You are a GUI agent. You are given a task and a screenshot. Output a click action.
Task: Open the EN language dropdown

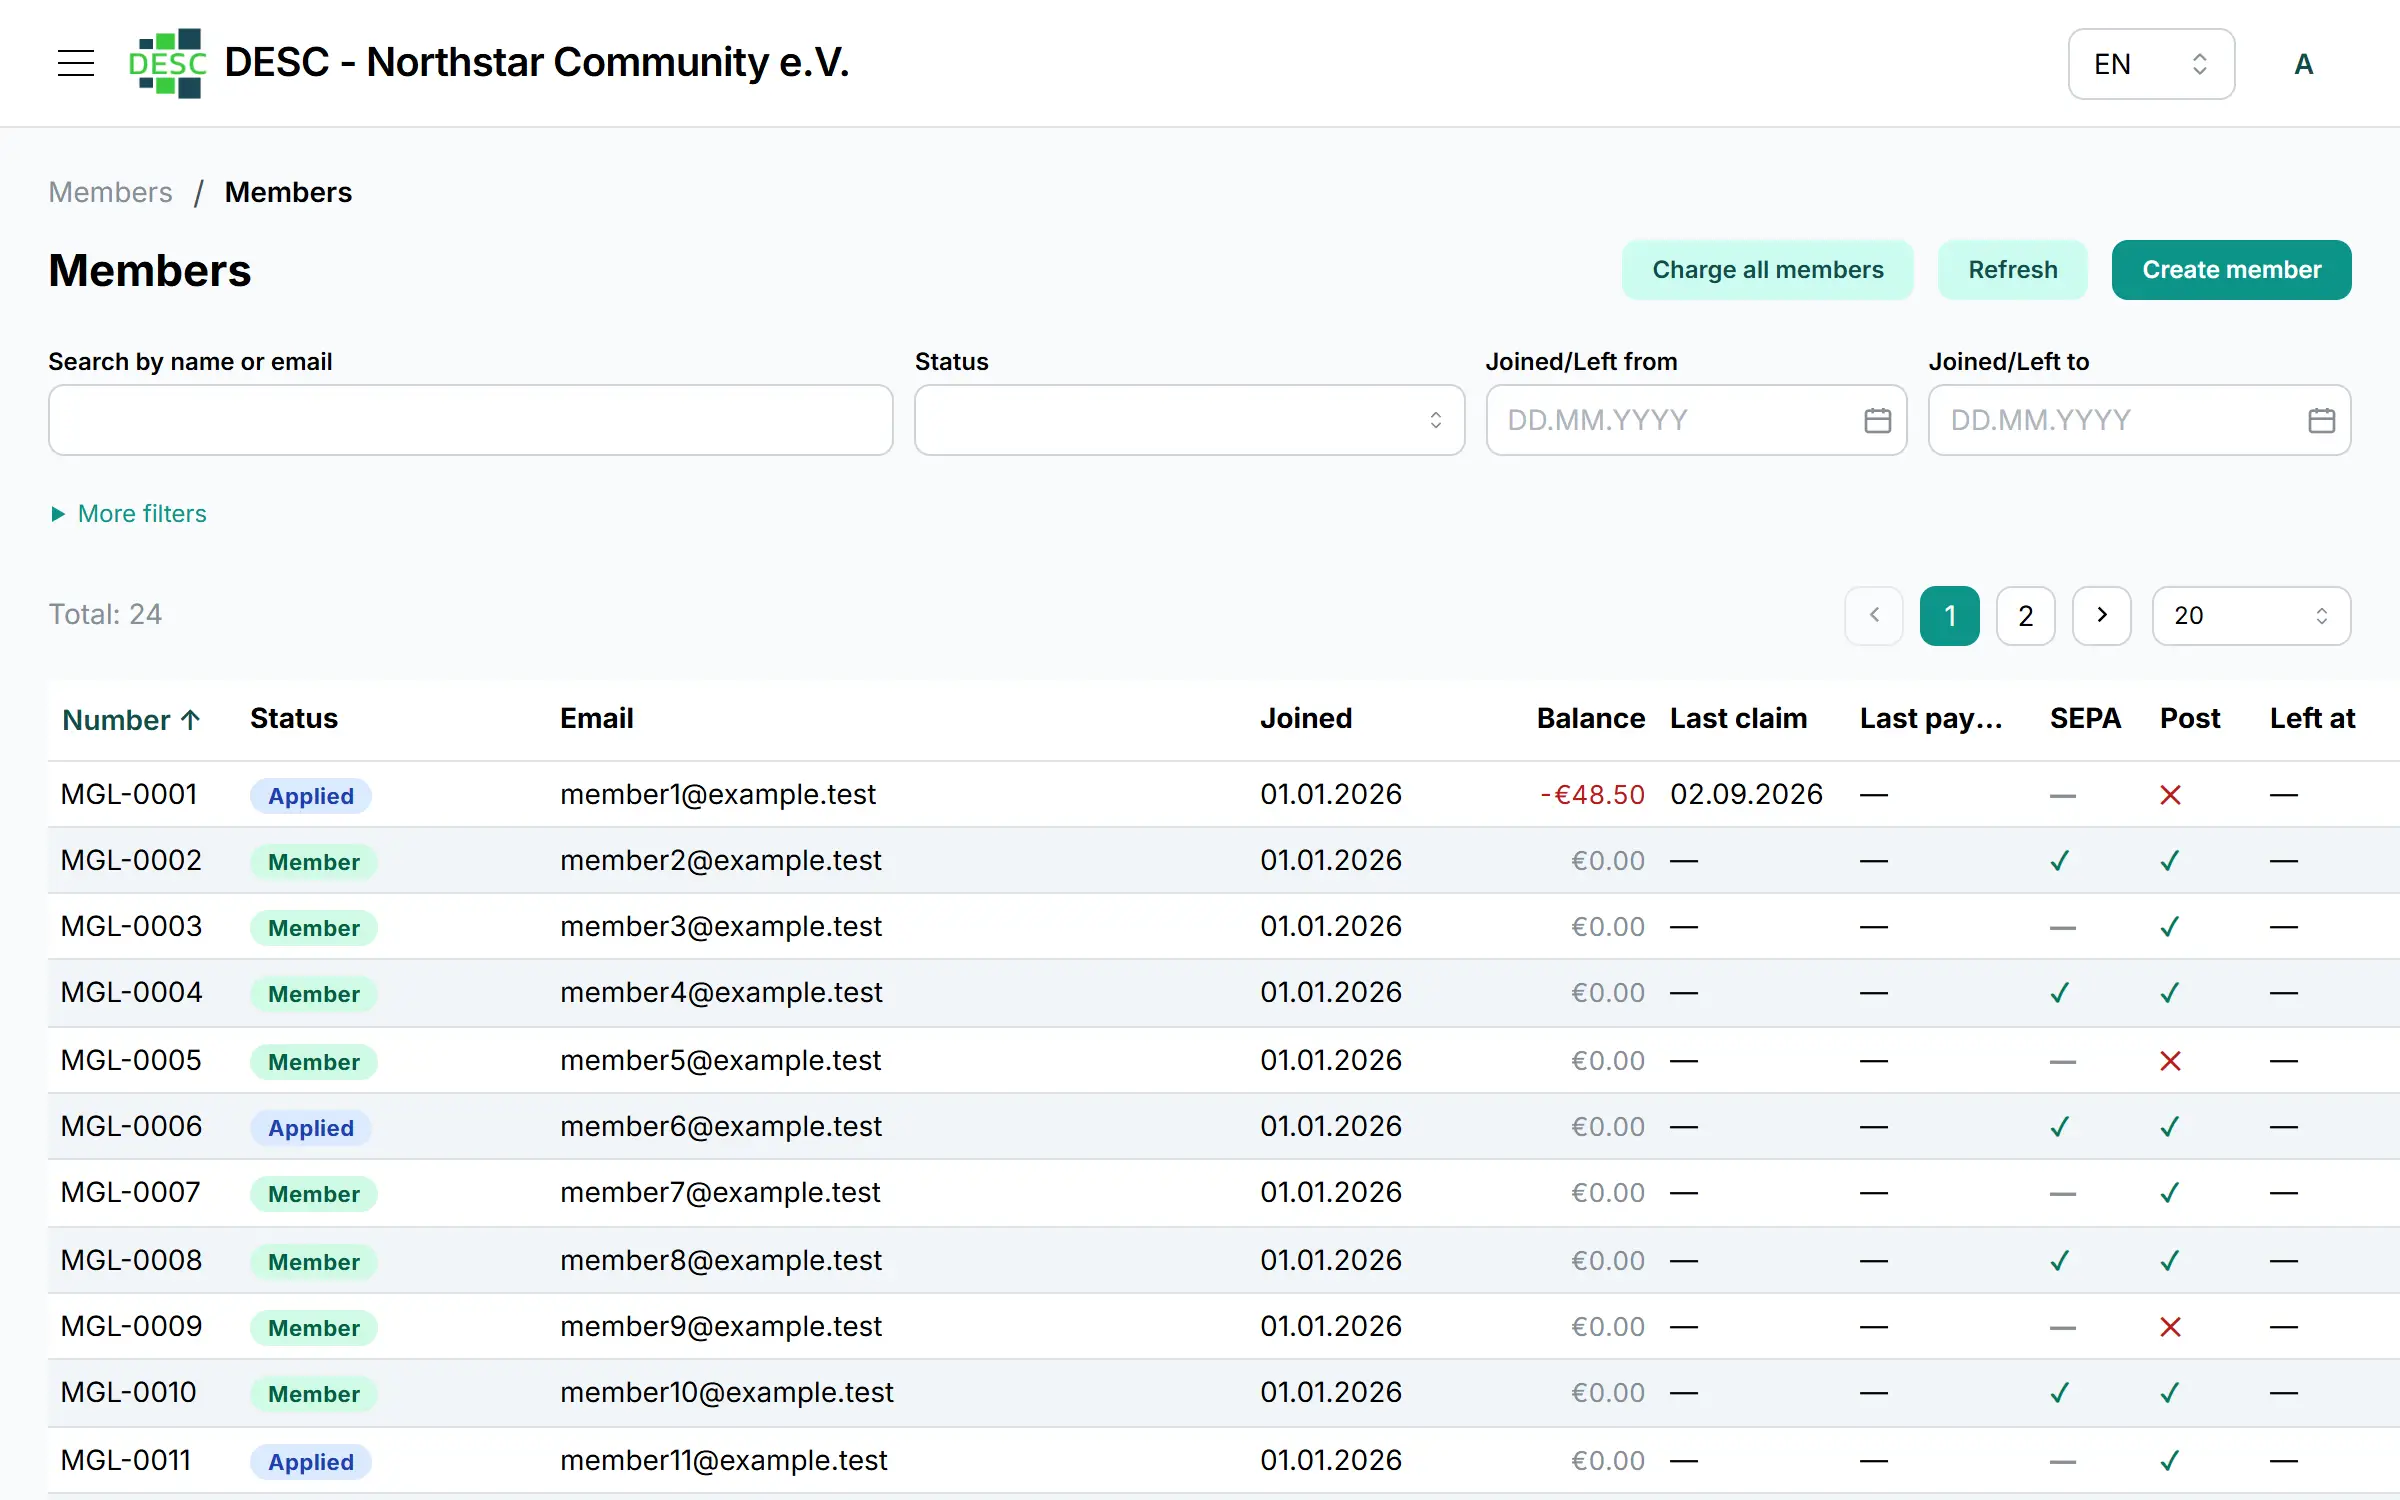click(2151, 64)
